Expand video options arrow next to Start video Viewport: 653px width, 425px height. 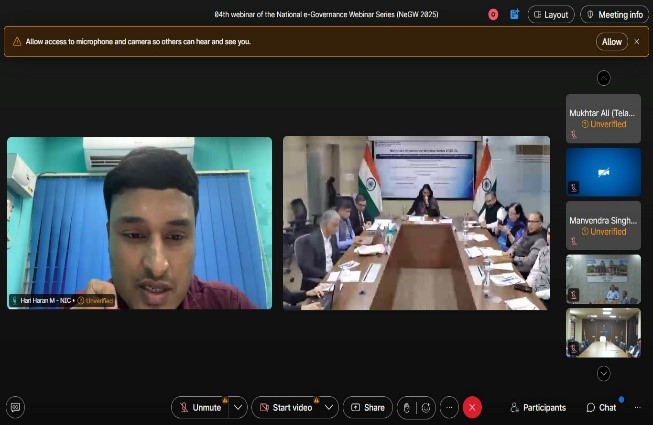(329, 408)
